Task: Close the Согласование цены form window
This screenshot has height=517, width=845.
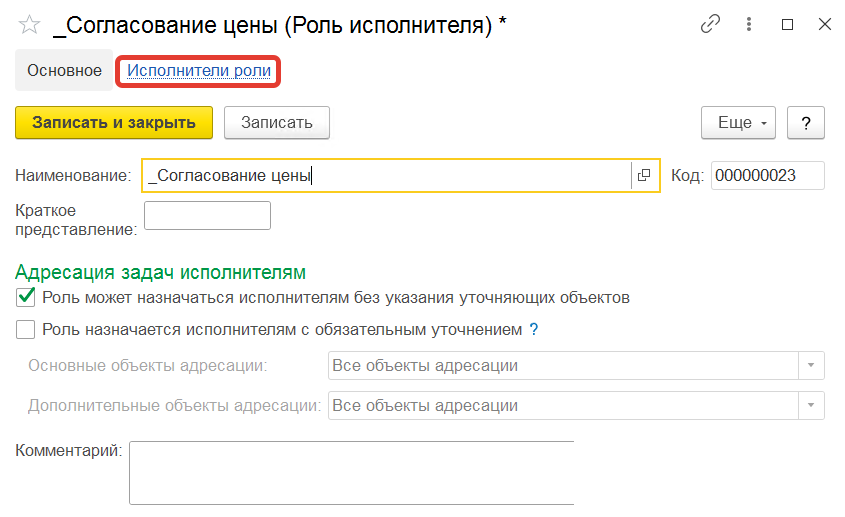Action: click(825, 24)
